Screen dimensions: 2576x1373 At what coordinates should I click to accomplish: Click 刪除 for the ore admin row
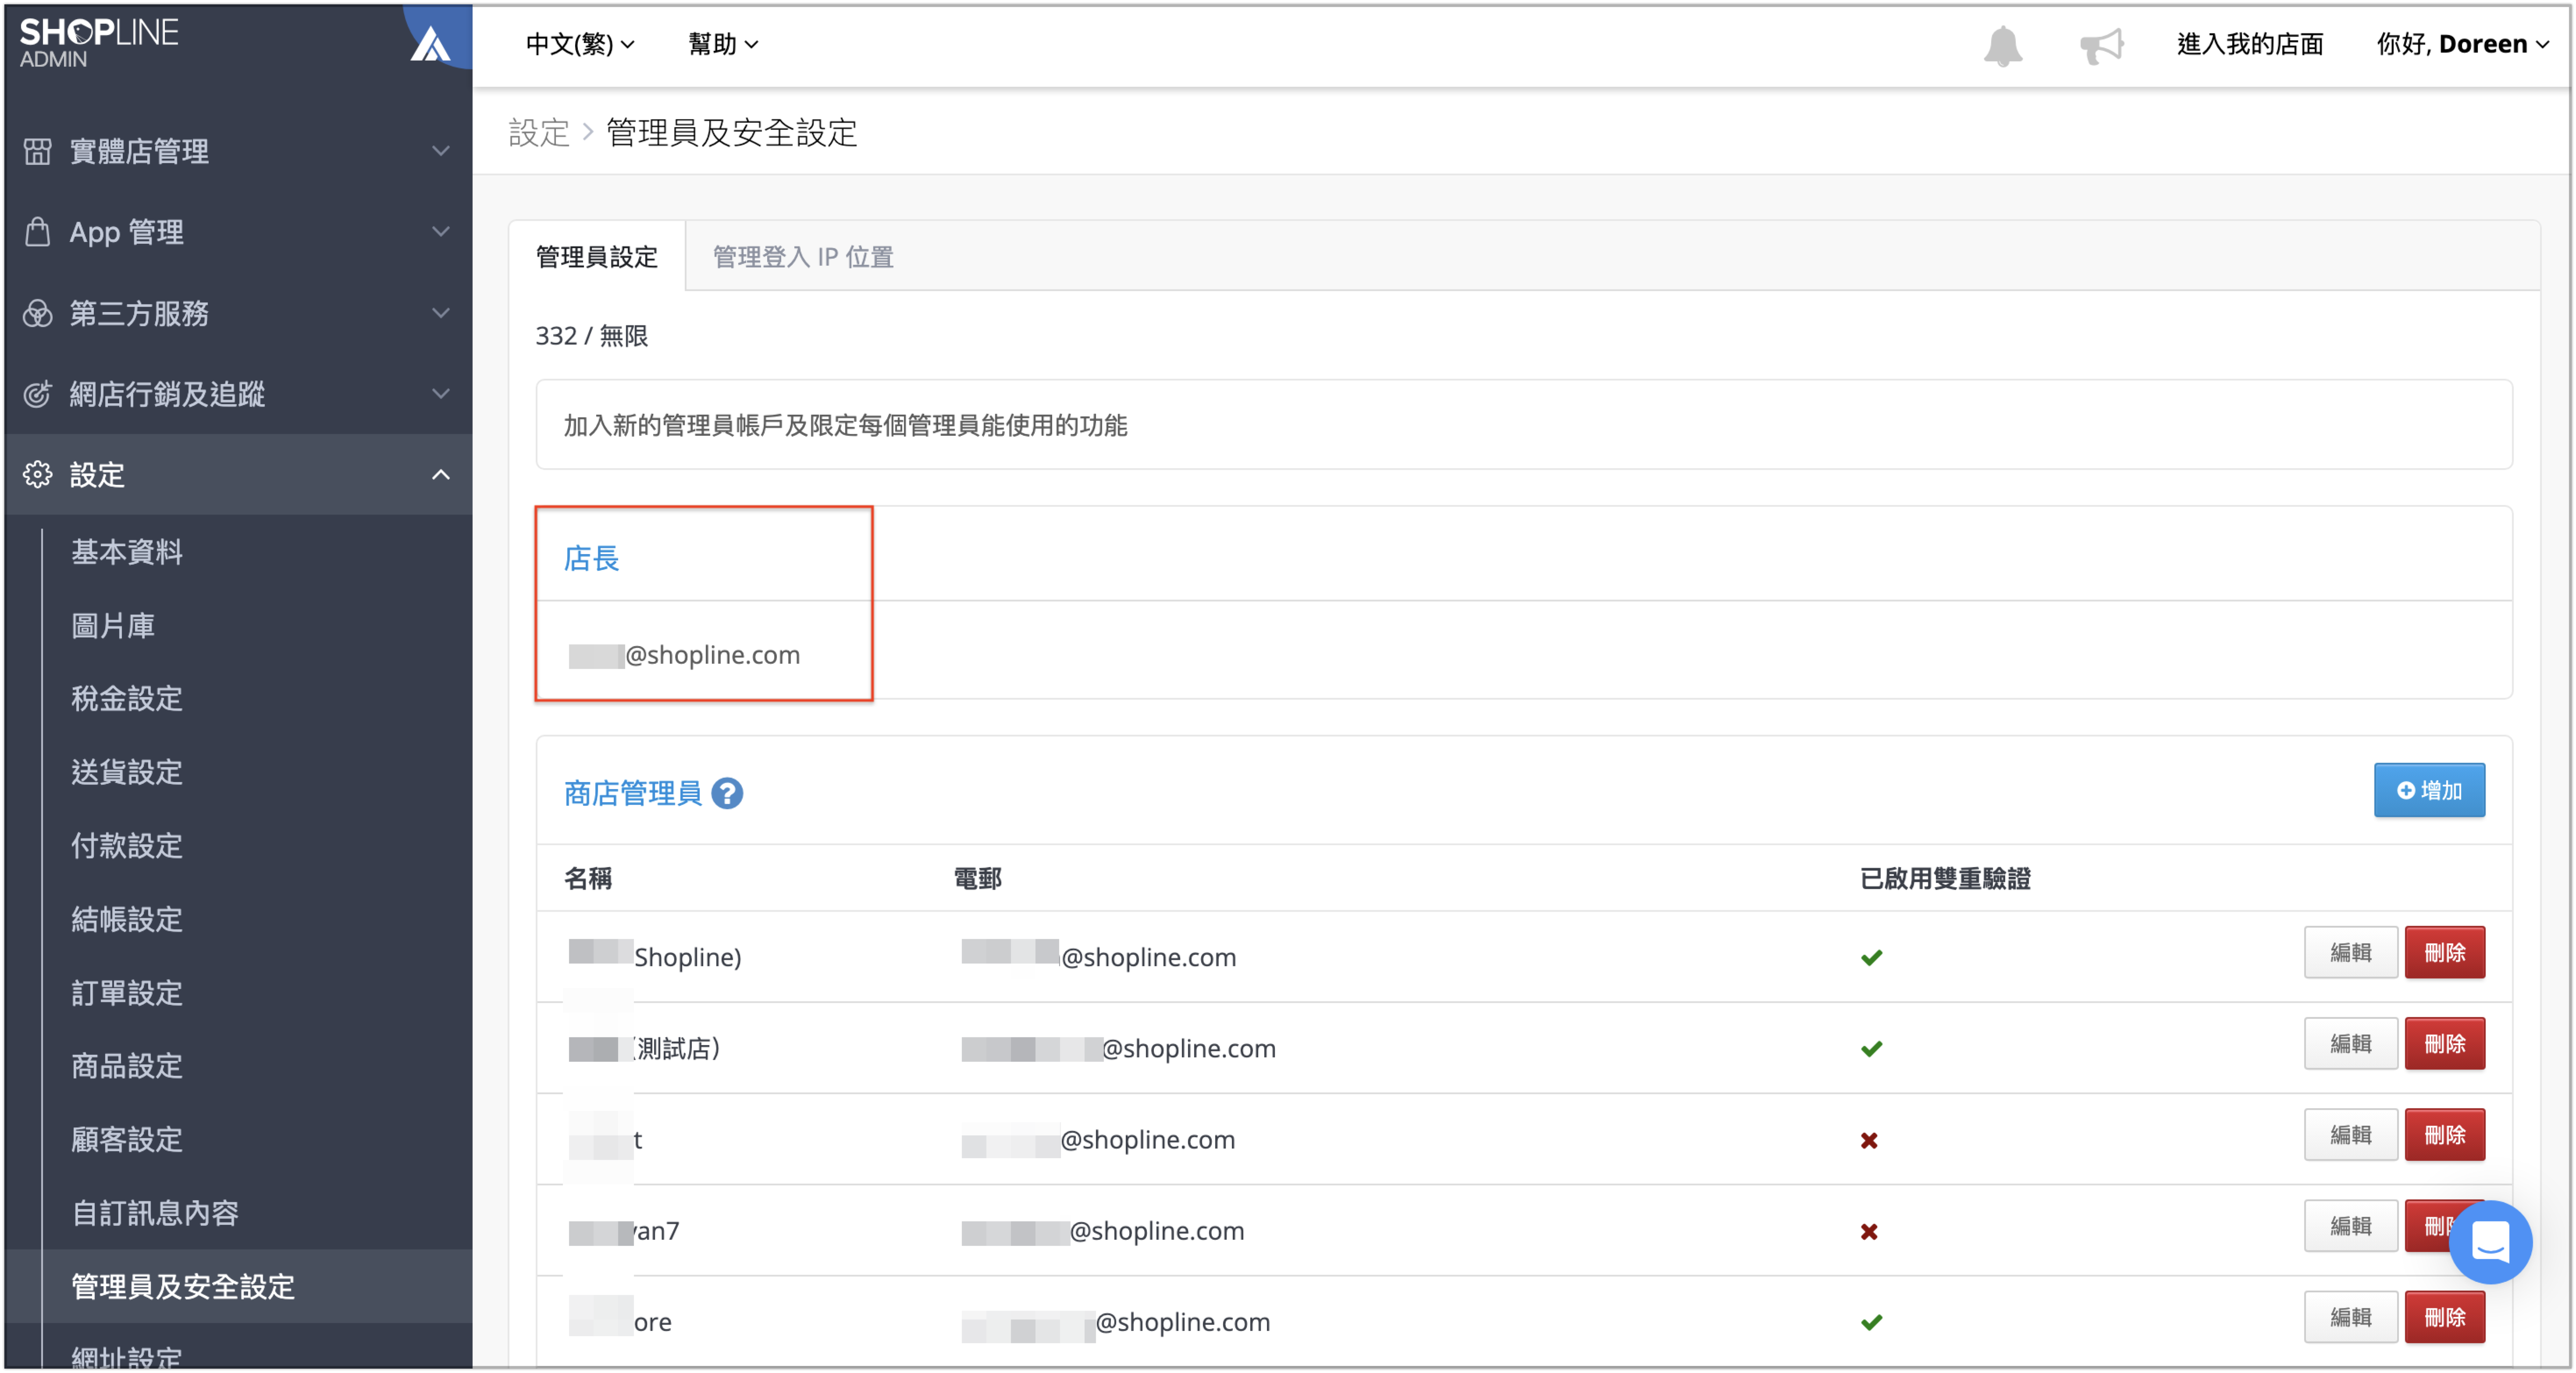coord(2444,1317)
